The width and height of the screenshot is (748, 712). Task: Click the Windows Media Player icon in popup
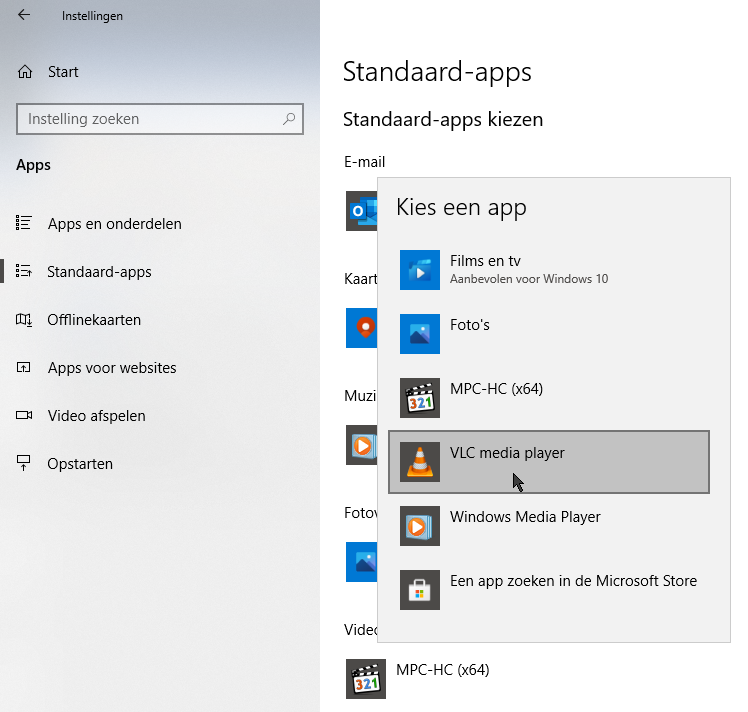420,526
